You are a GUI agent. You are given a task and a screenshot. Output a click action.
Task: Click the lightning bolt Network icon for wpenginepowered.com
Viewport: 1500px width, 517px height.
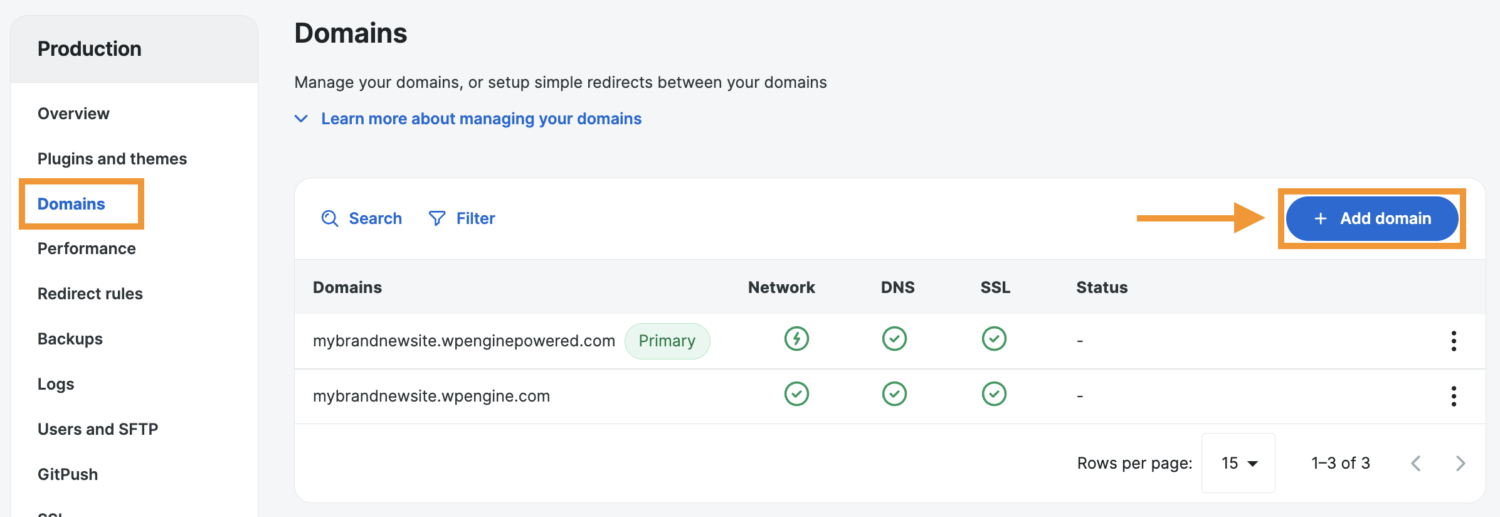coord(796,340)
